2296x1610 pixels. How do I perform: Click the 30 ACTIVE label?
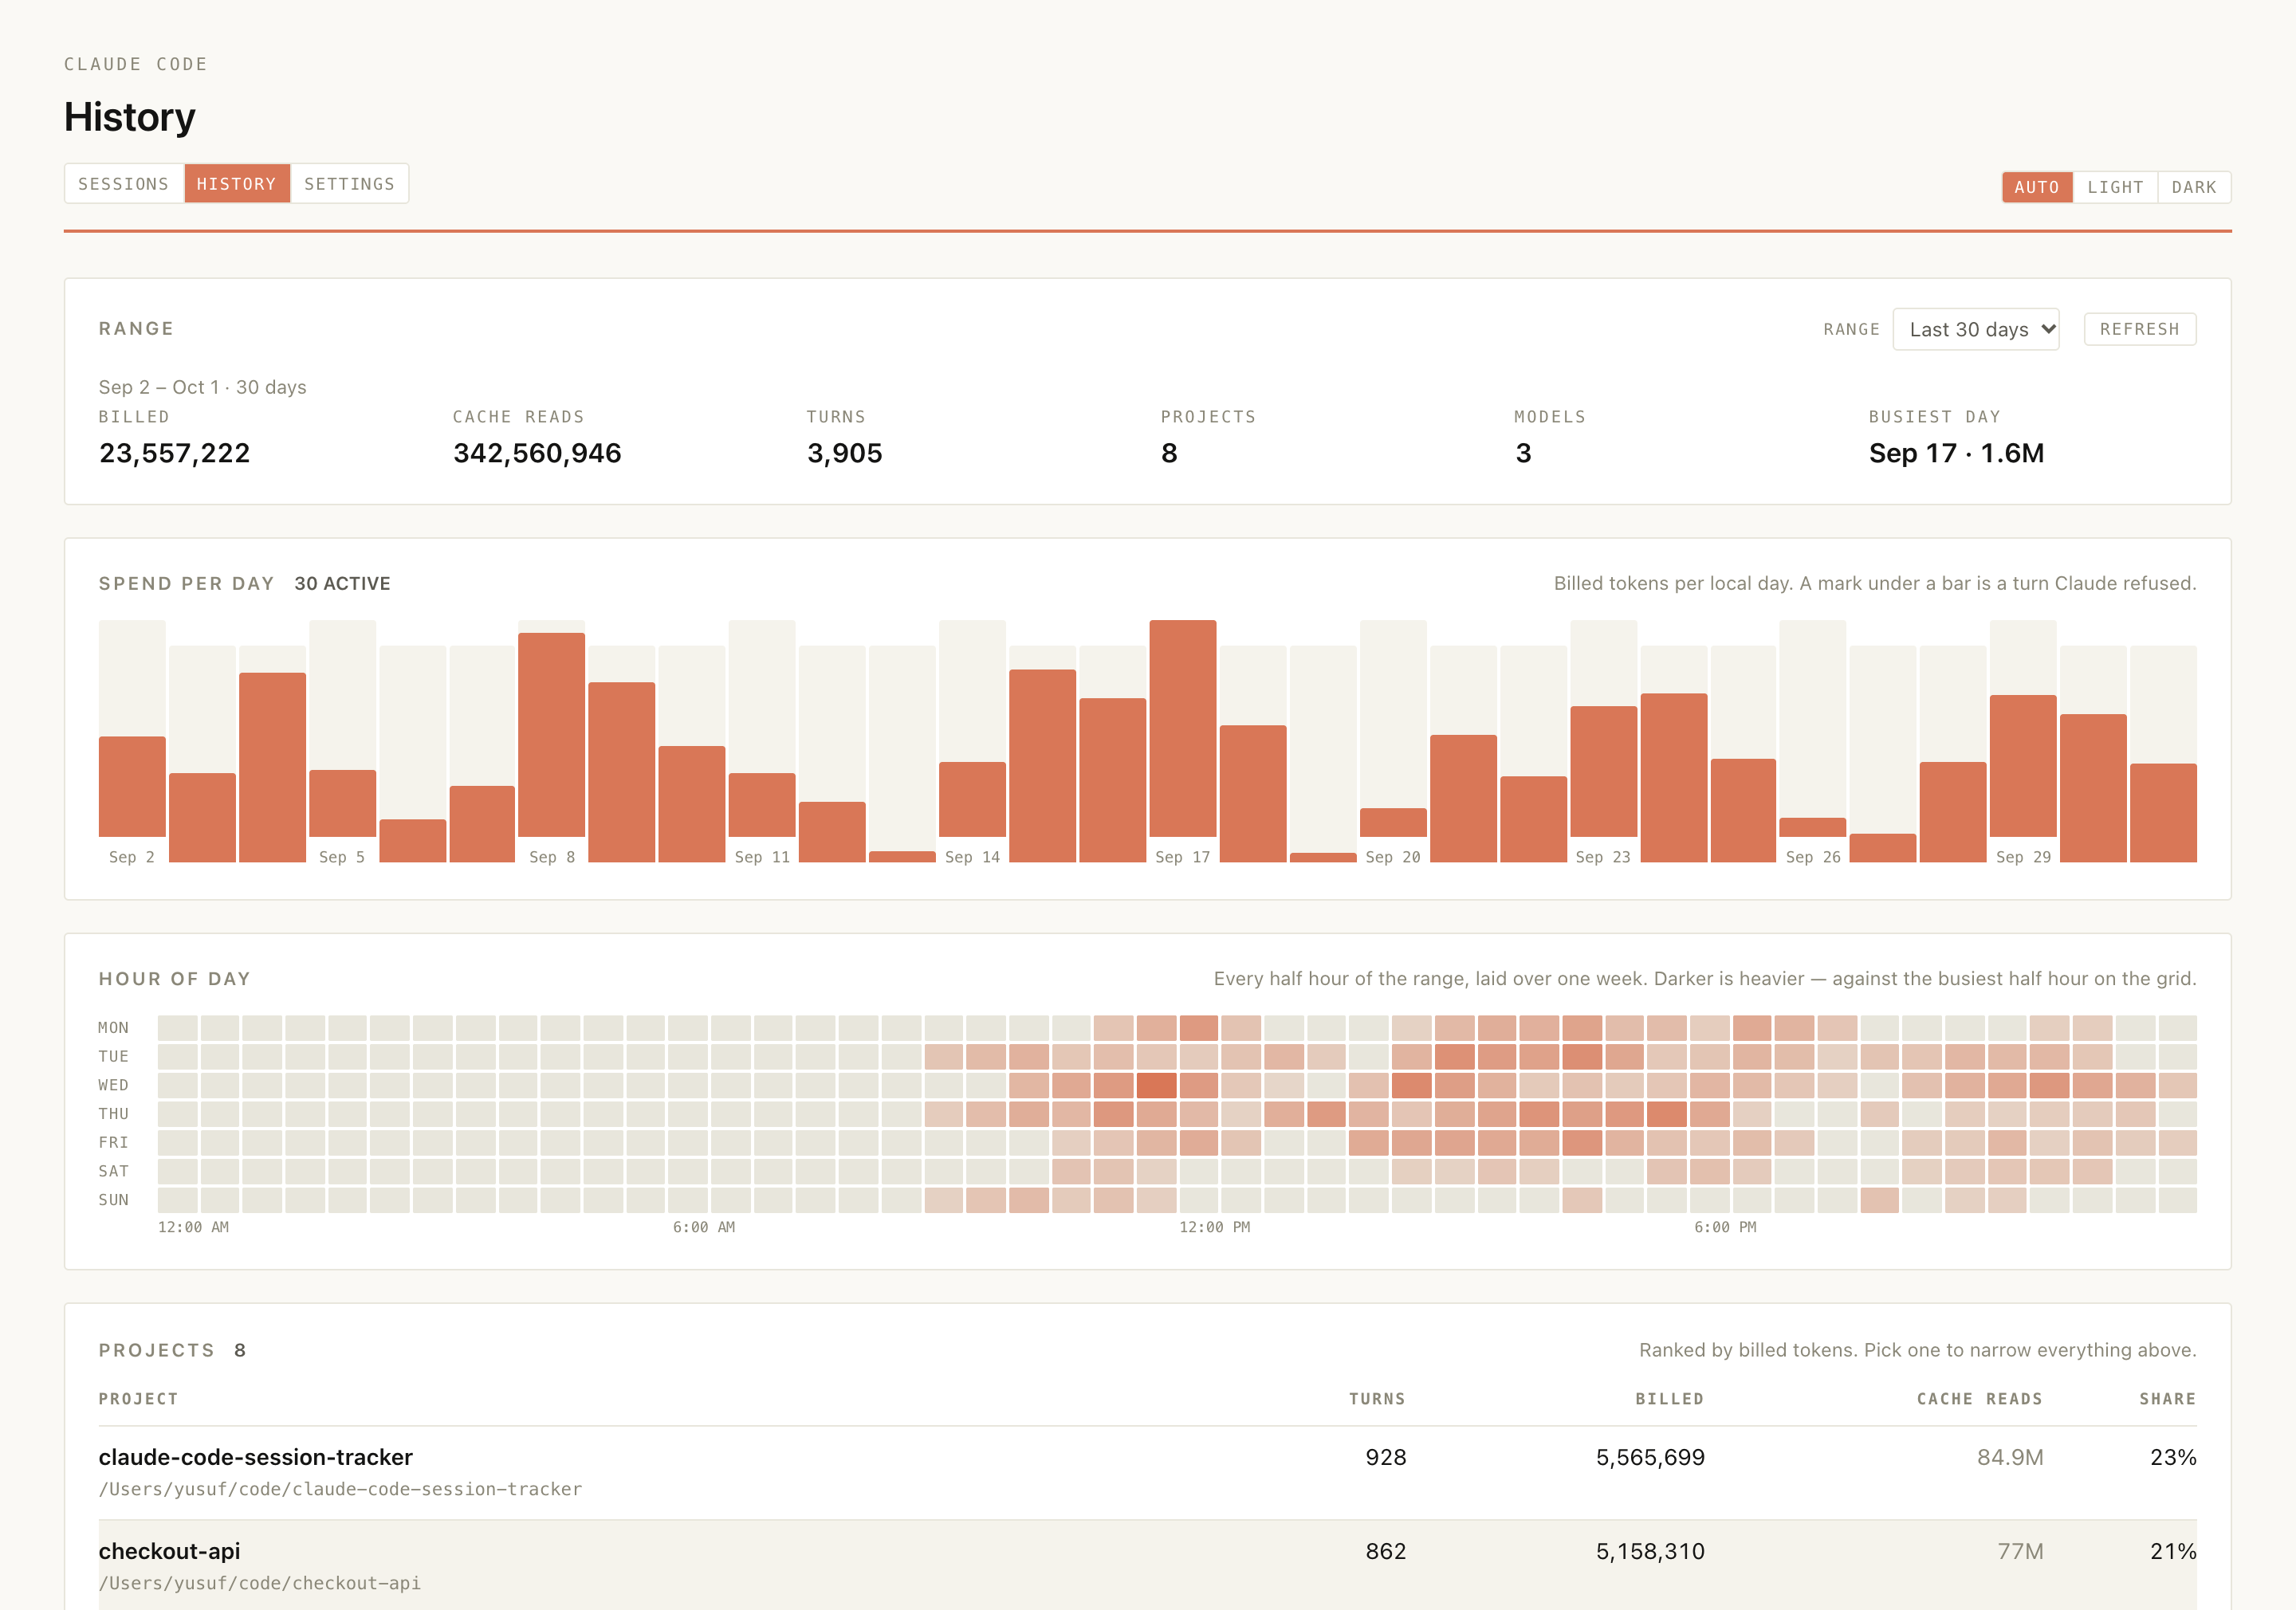[342, 584]
